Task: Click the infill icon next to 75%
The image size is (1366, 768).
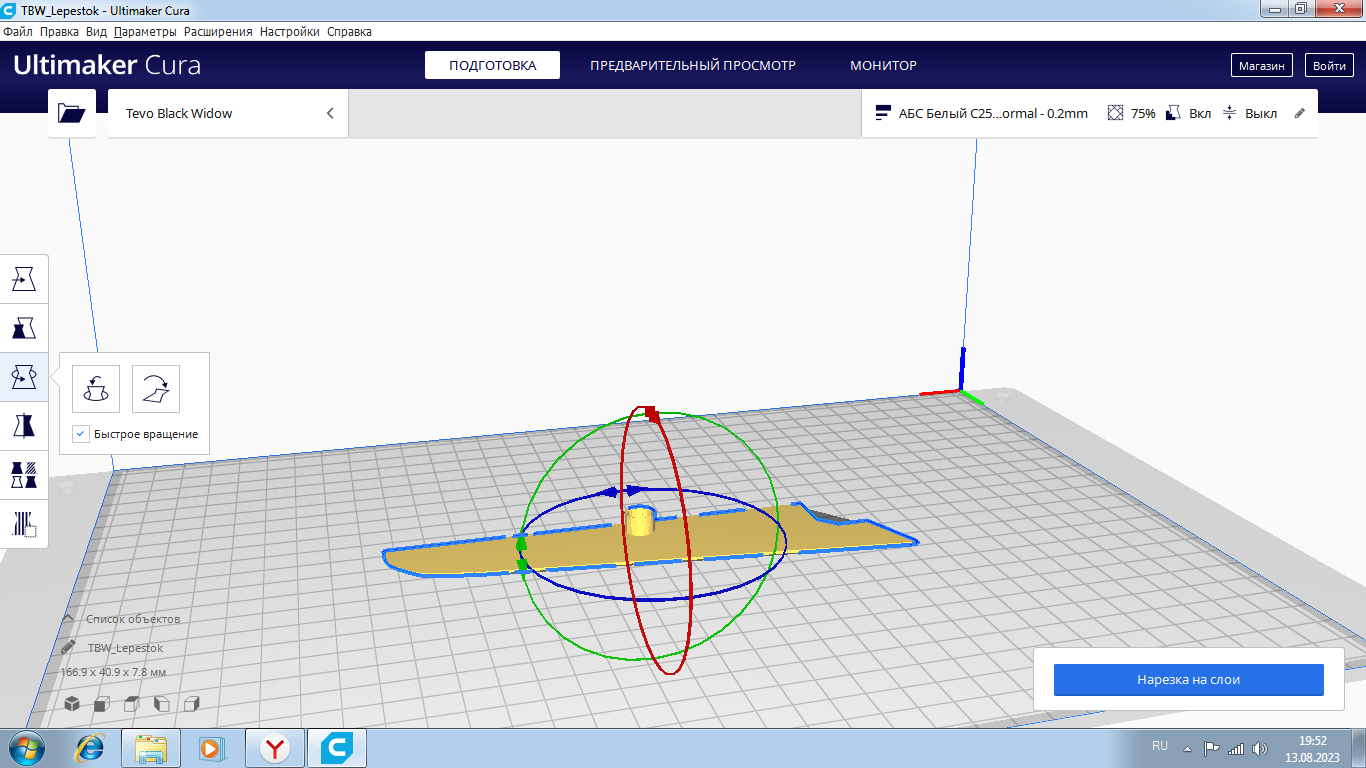Action: pyautogui.click(x=1116, y=113)
